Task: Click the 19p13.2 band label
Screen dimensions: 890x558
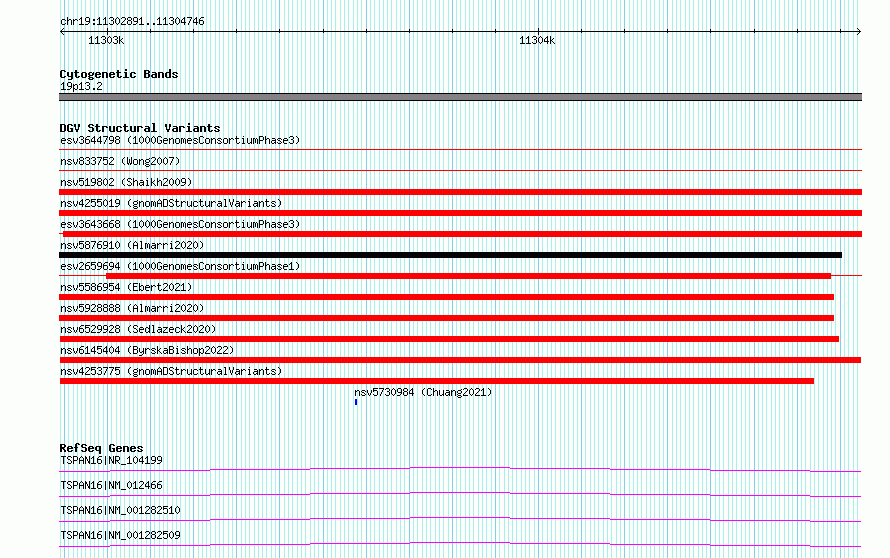Action: (x=81, y=86)
